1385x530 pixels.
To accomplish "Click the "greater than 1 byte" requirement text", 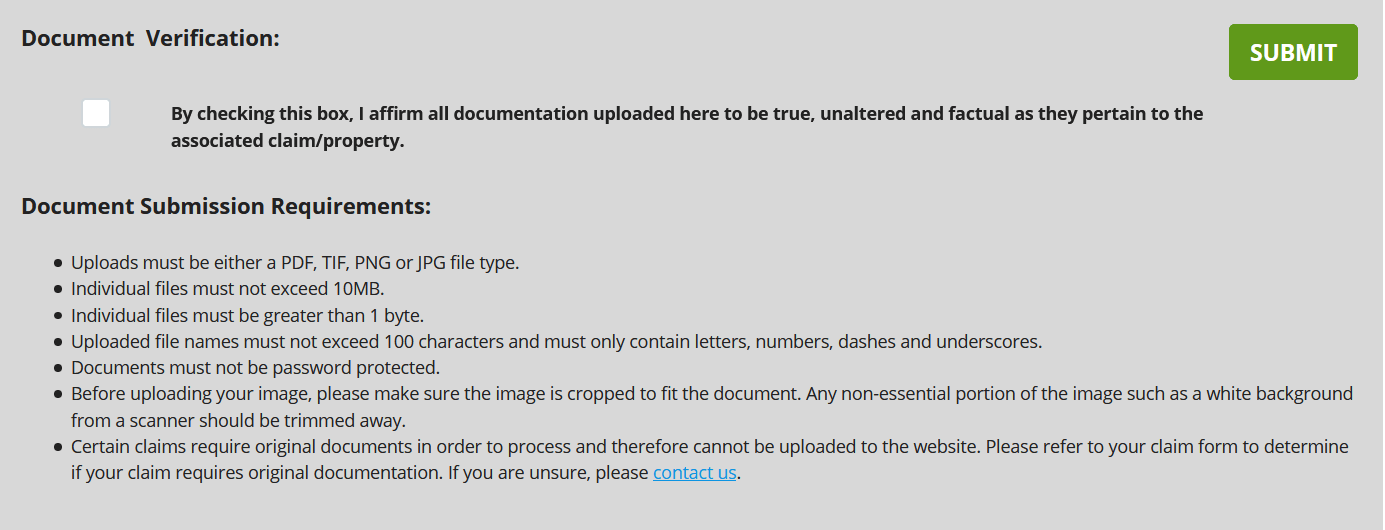I will point(247,315).
